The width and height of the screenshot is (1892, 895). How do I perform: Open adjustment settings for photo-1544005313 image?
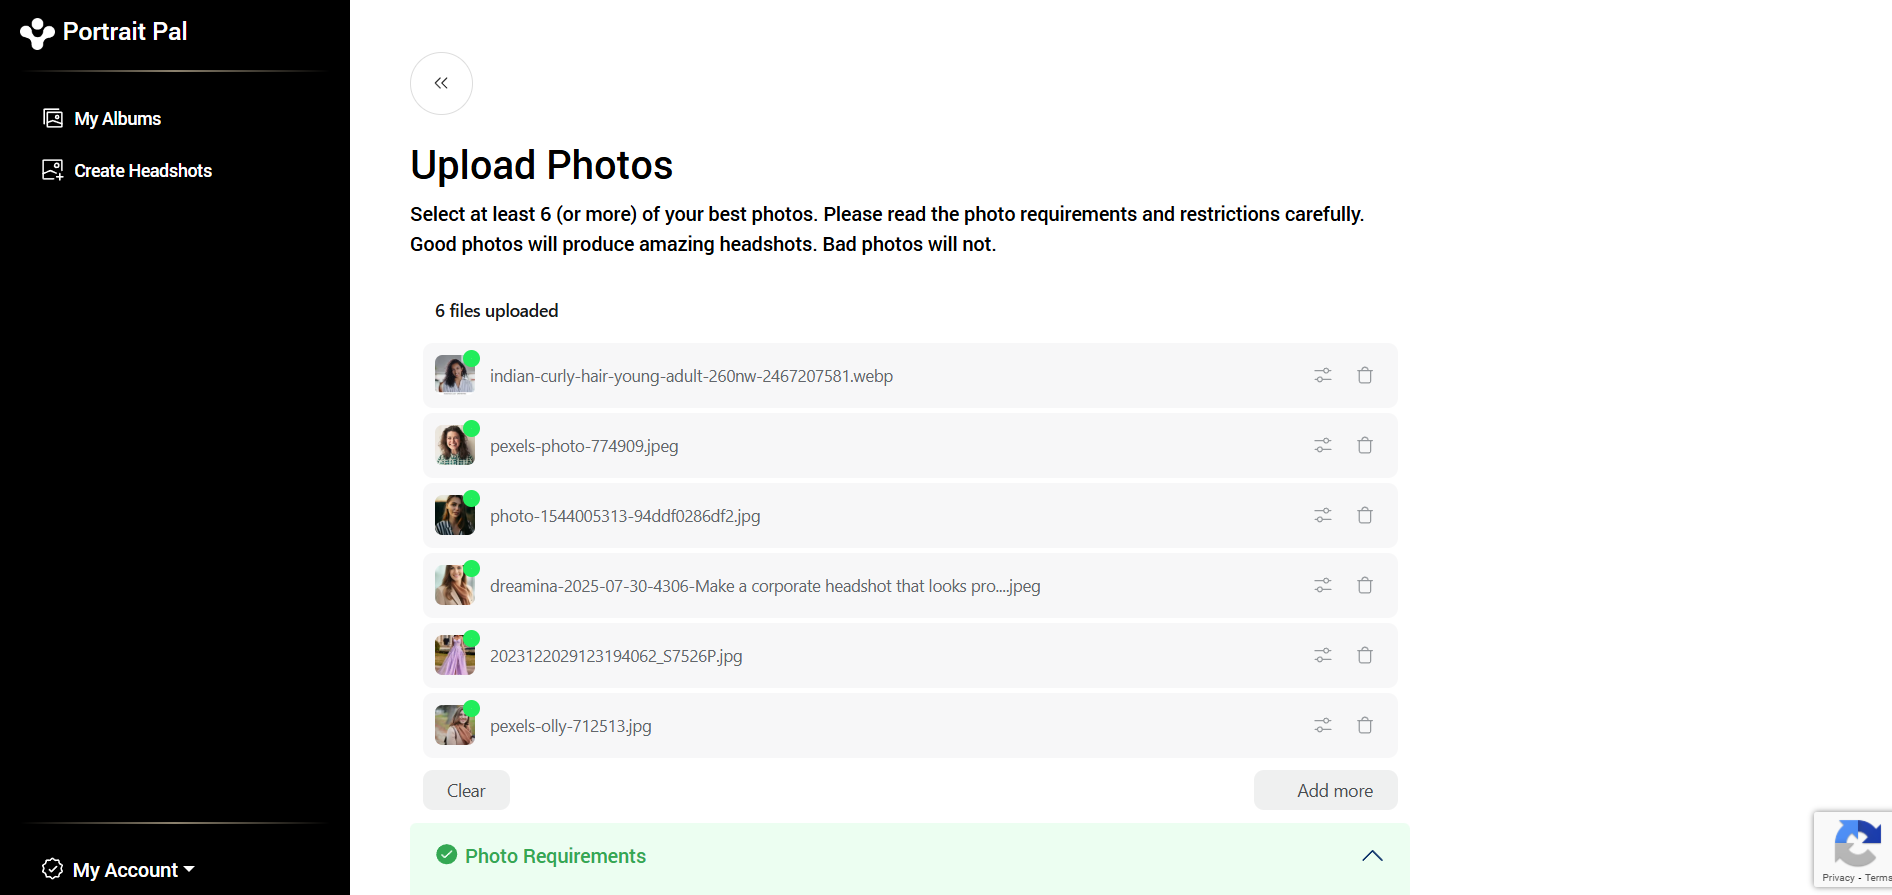click(x=1322, y=515)
